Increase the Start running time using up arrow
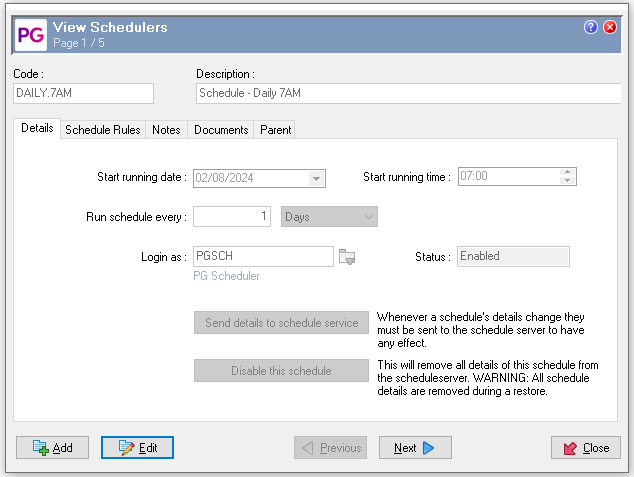Viewport: 634px width, 477px height. (x=568, y=172)
